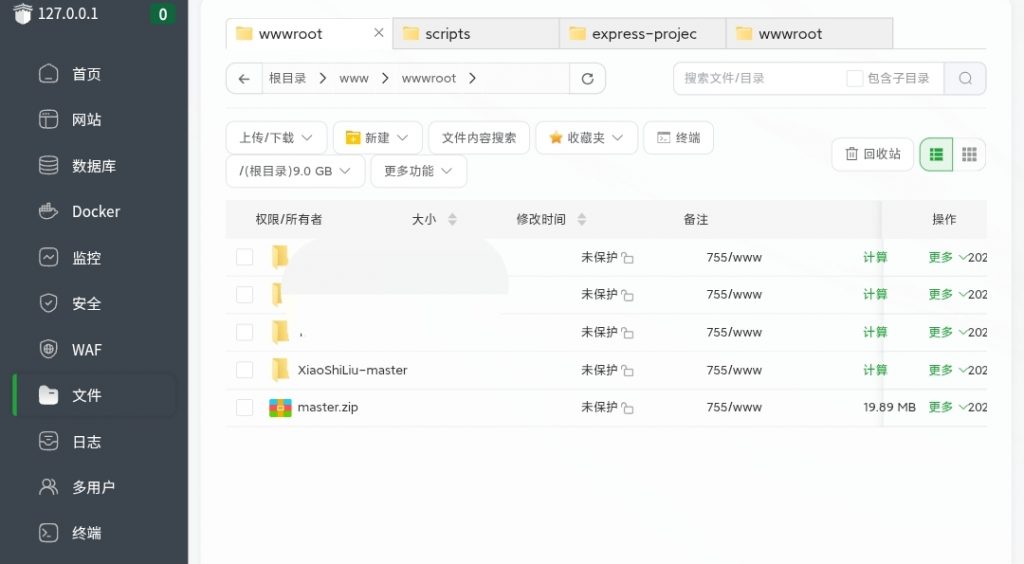Sort by 修改时间 modified time arrows
The width and height of the screenshot is (1024, 564).
[581, 219]
